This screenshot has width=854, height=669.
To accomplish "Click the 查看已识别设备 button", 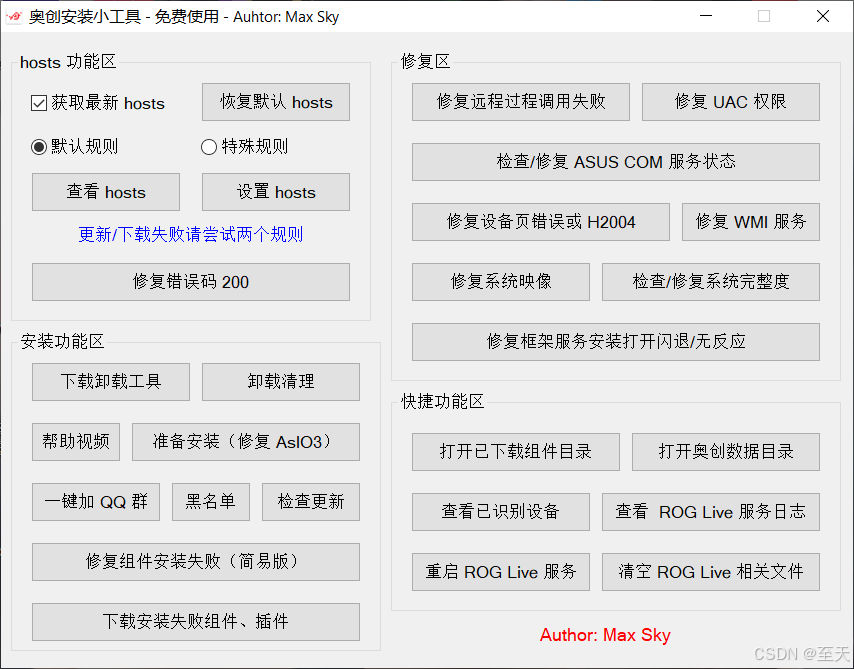I will tap(501, 512).
